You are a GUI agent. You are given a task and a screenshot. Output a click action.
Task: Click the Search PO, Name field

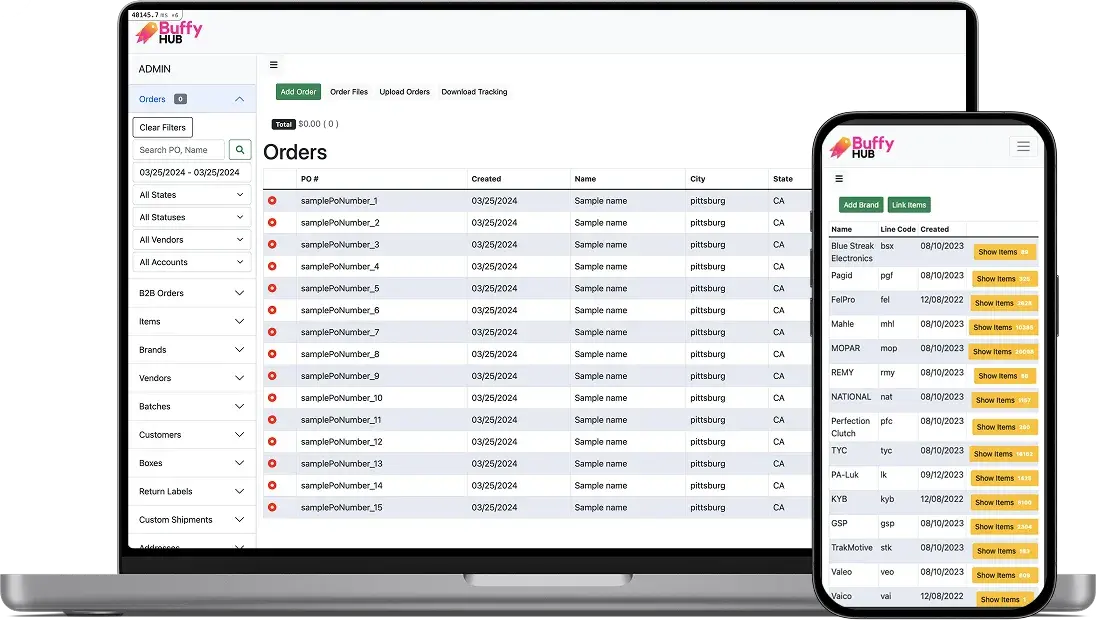point(178,150)
